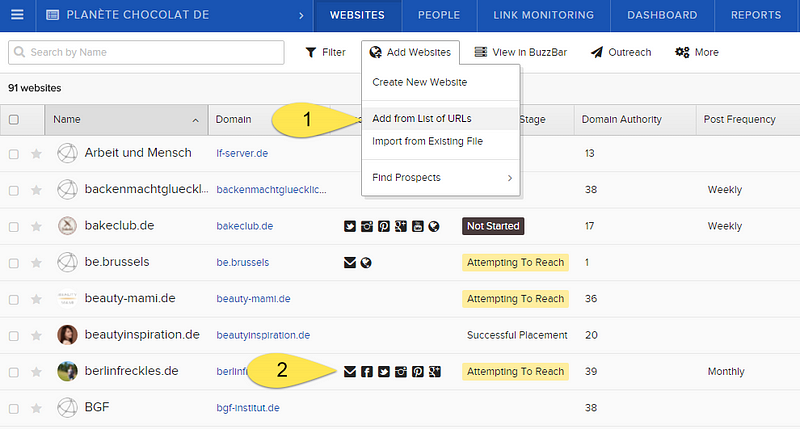Open the More options dropdown
Image resolution: width=800 pixels, height=429 pixels.
[x=697, y=52]
